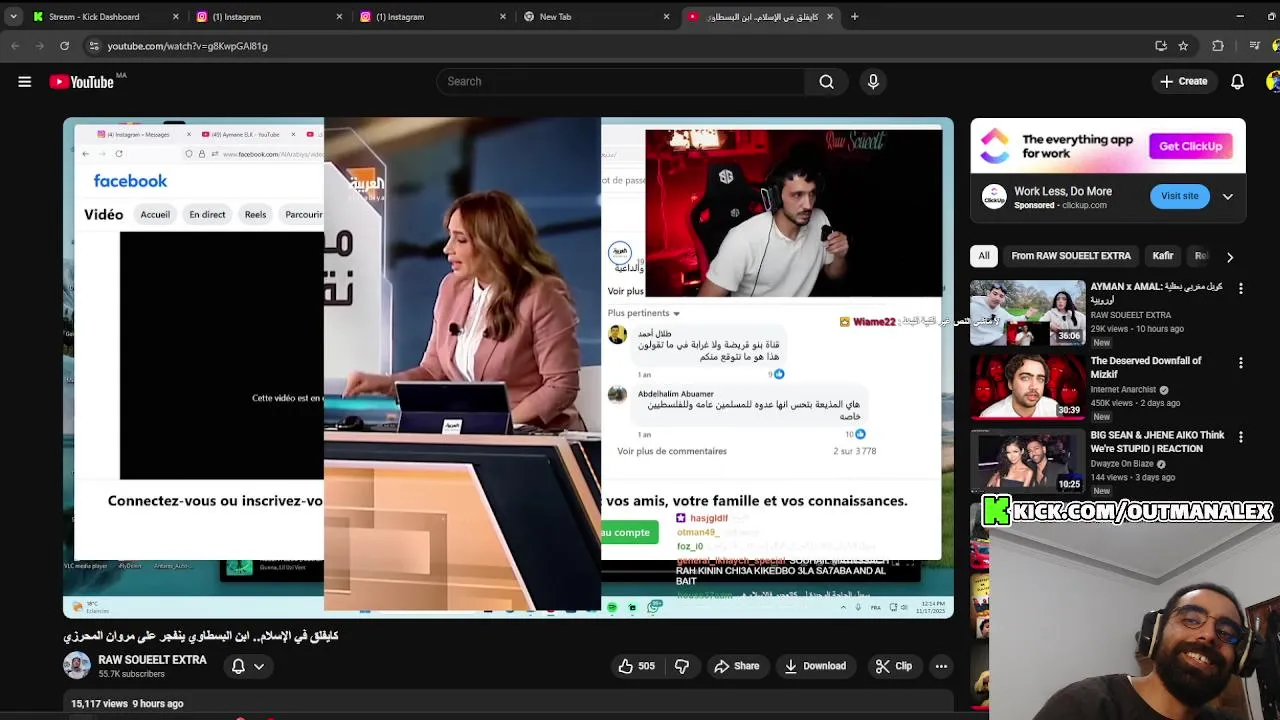
Task: Download this video
Action: pyautogui.click(x=816, y=666)
